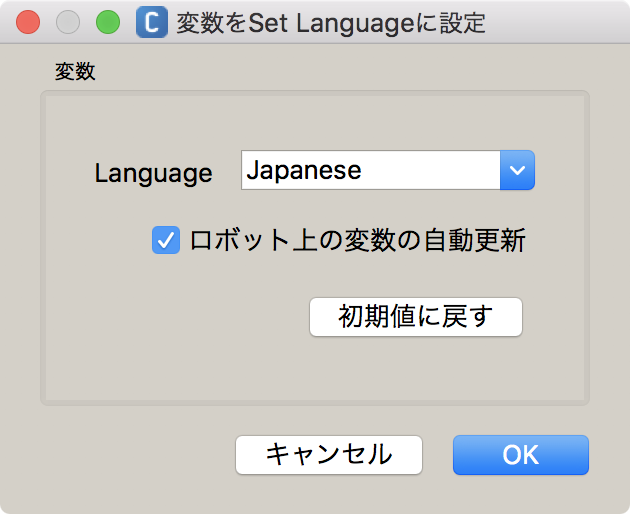This screenshot has width=630, height=514.
Task: Click the Language field label
Action: tap(153, 173)
